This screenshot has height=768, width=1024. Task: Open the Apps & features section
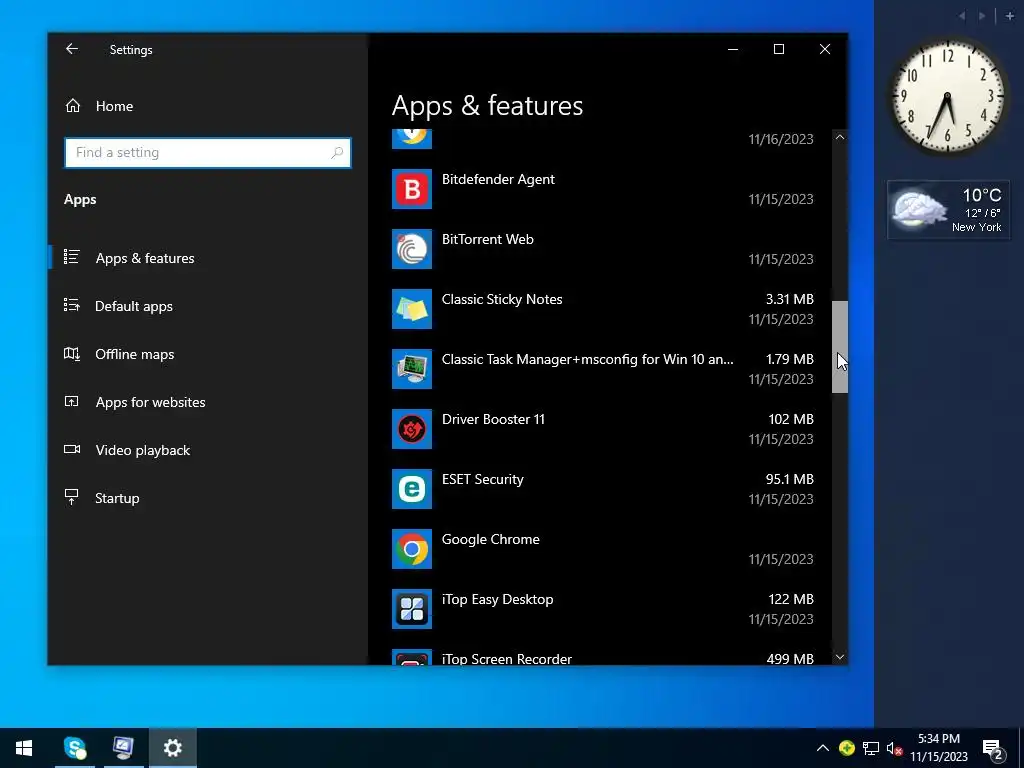[x=208, y=258]
